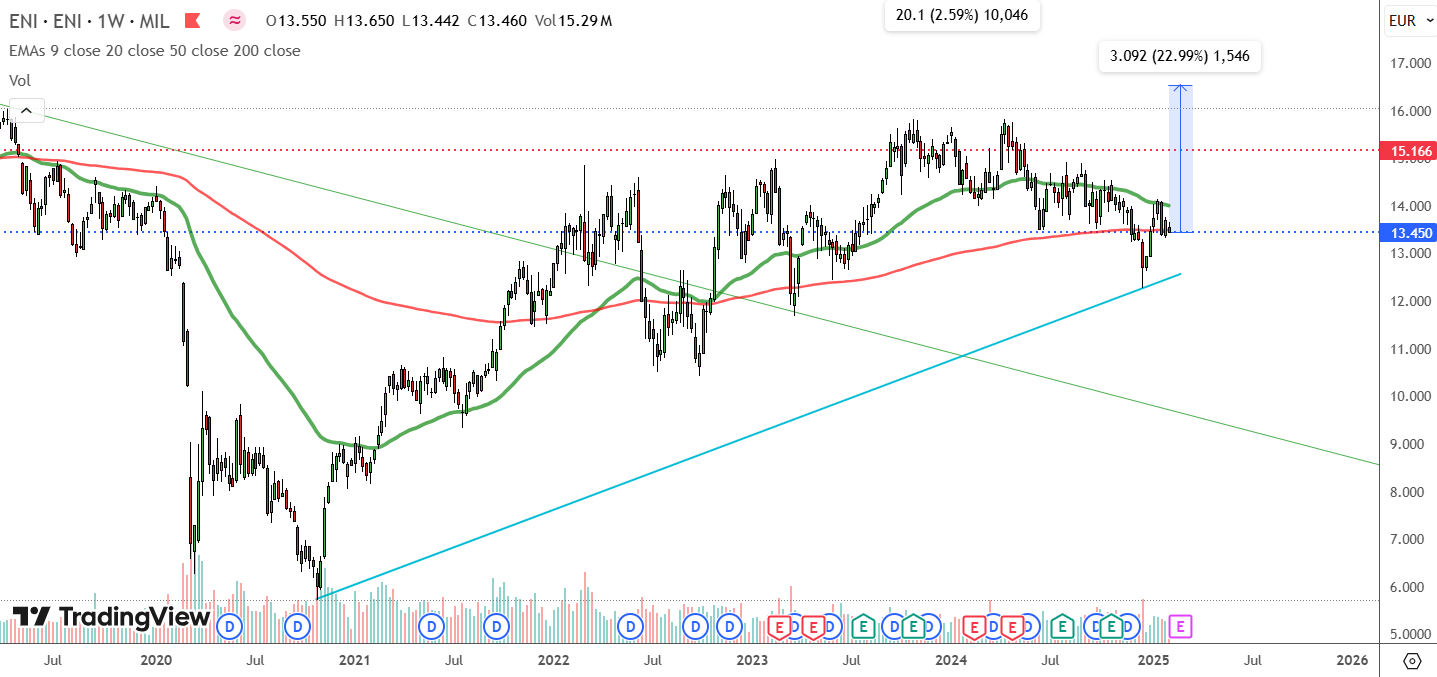Select the Vol indicator legend
The width and height of the screenshot is (1437, 677).
tap(19, 79)
